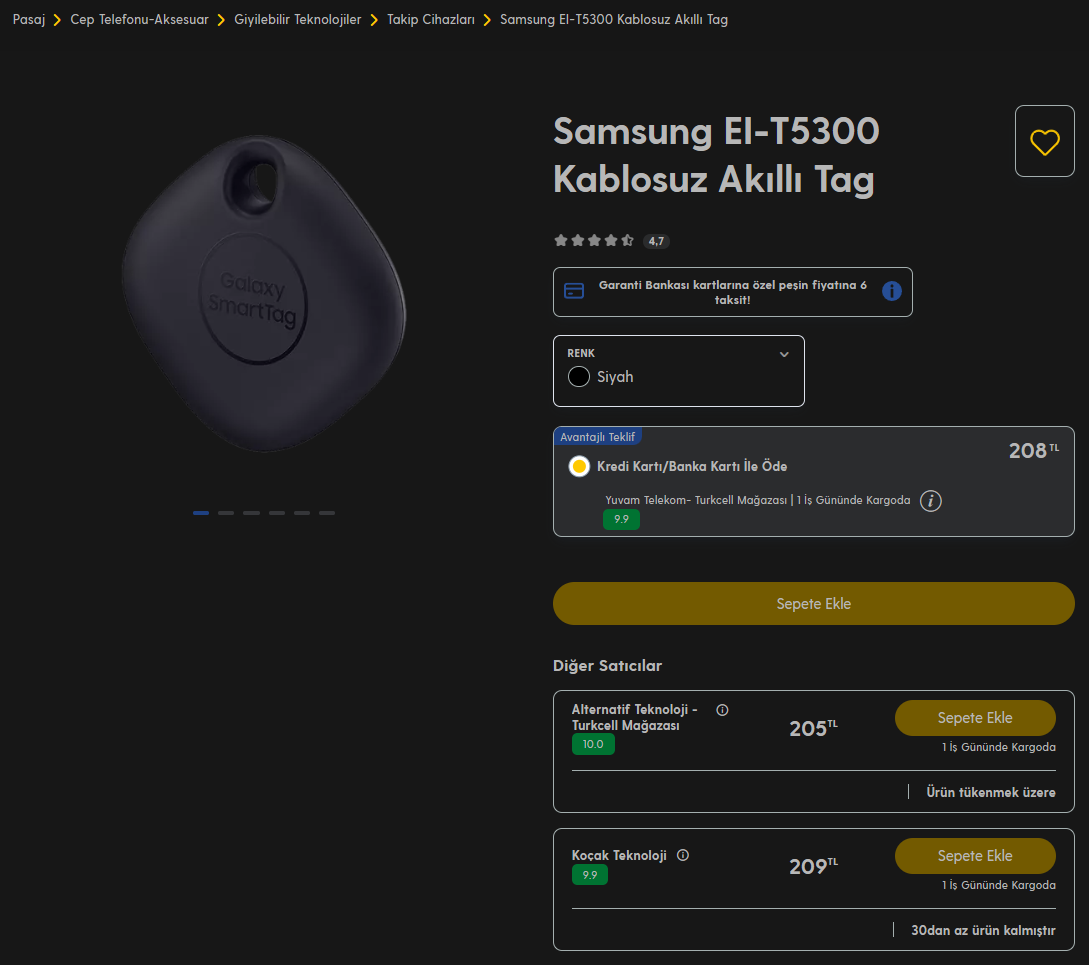This screenshot has height=965, width=1089.
Task: Select Kredi Kartı/Banka Kartı payment radio button
Action: click(579, 466)
